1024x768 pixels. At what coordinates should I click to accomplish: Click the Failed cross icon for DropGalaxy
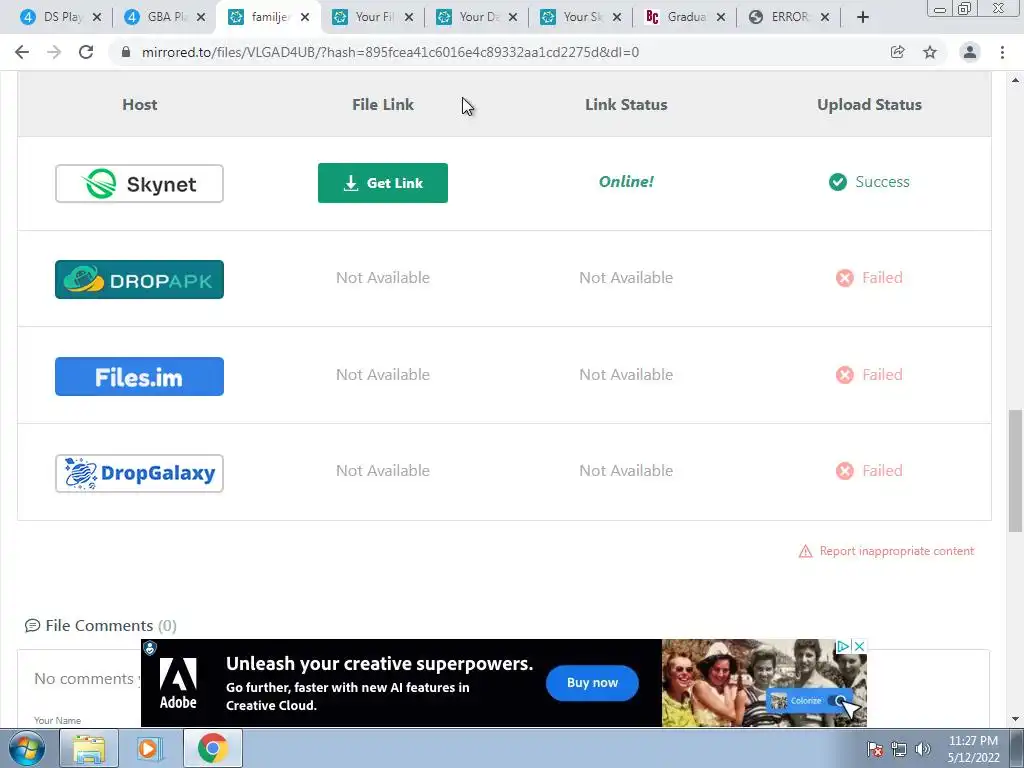[x=844, y=471]
